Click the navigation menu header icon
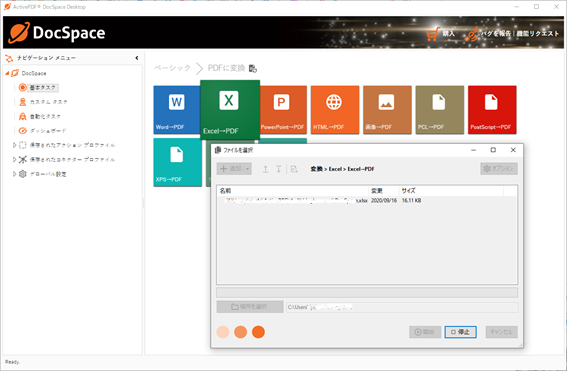Viewport: 567px width, 371px height. [9, 58]
